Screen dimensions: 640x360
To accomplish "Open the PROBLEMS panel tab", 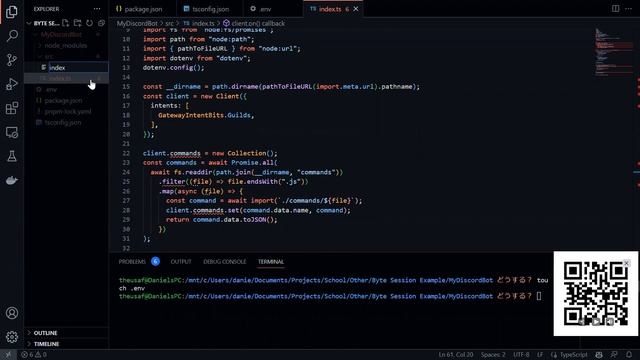I will tap(132, 262).
